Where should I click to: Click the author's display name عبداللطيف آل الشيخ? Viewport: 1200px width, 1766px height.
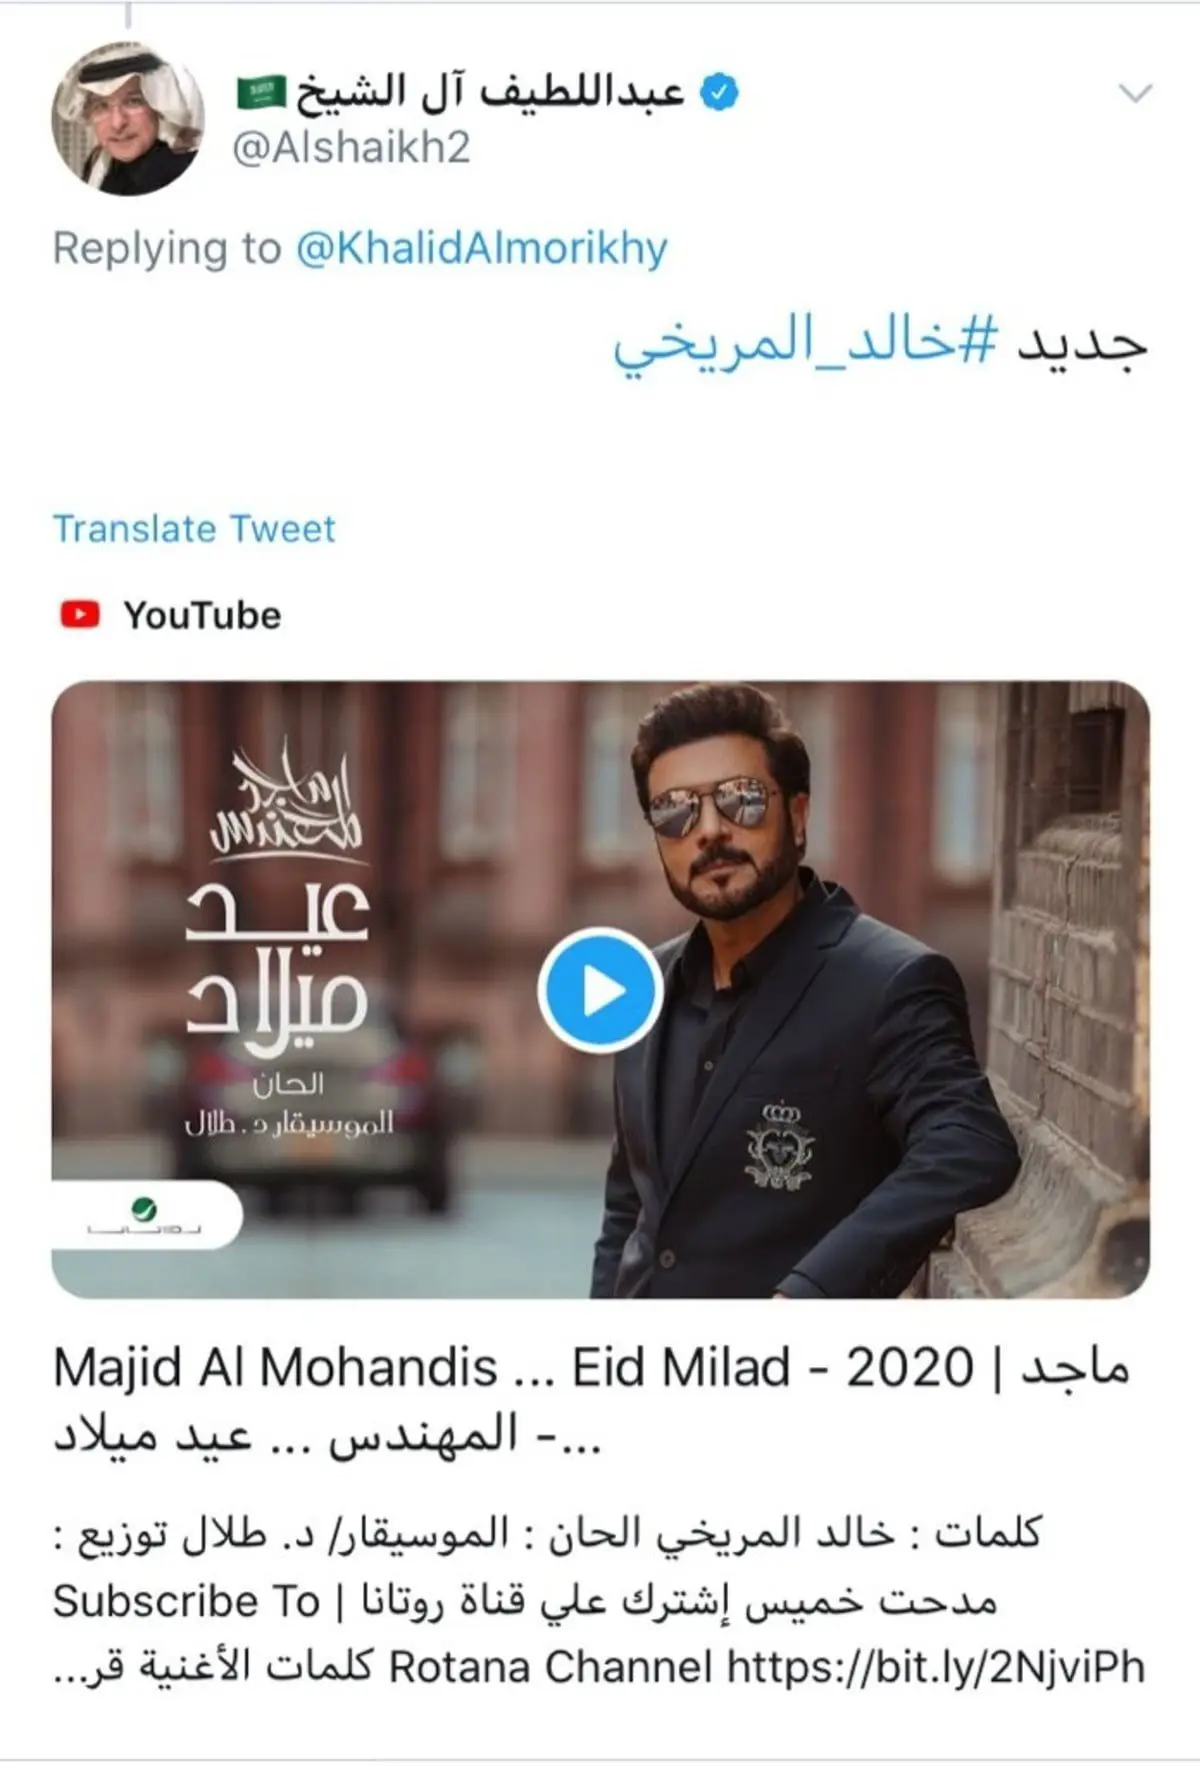[489, 92]
